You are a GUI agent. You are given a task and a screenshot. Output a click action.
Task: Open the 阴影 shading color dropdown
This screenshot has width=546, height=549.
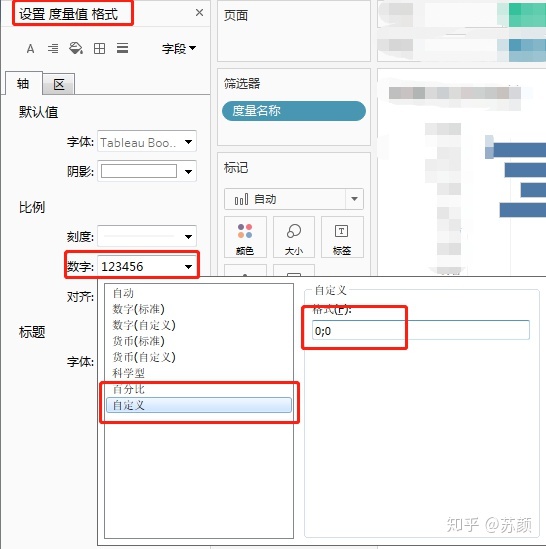(147, 171)
